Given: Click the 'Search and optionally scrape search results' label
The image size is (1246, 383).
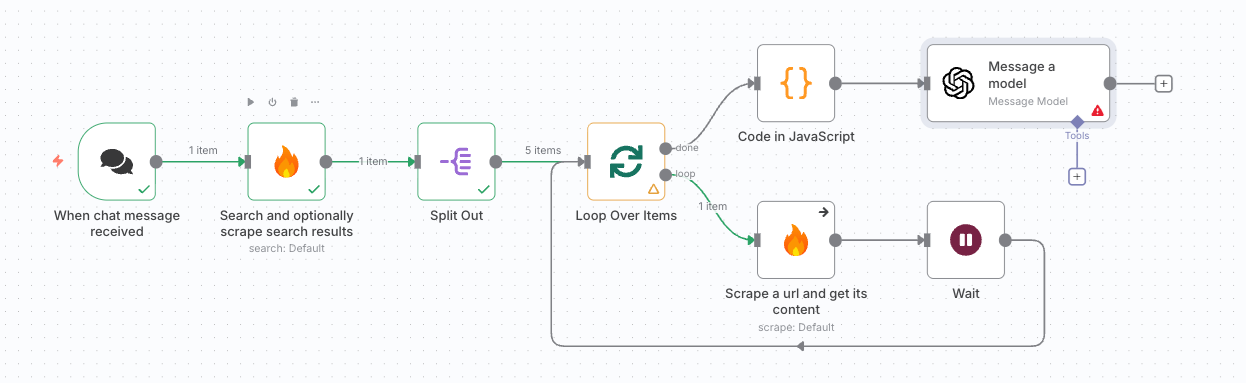Looking at the screenshot, I should (x=287, y=223).
